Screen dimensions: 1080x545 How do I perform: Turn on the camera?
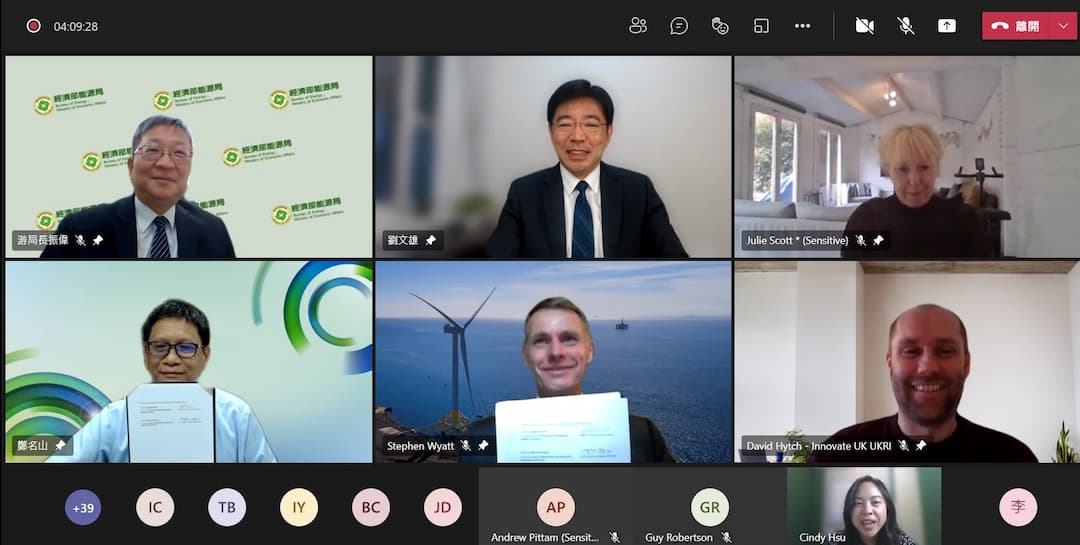tap(865, 26)
